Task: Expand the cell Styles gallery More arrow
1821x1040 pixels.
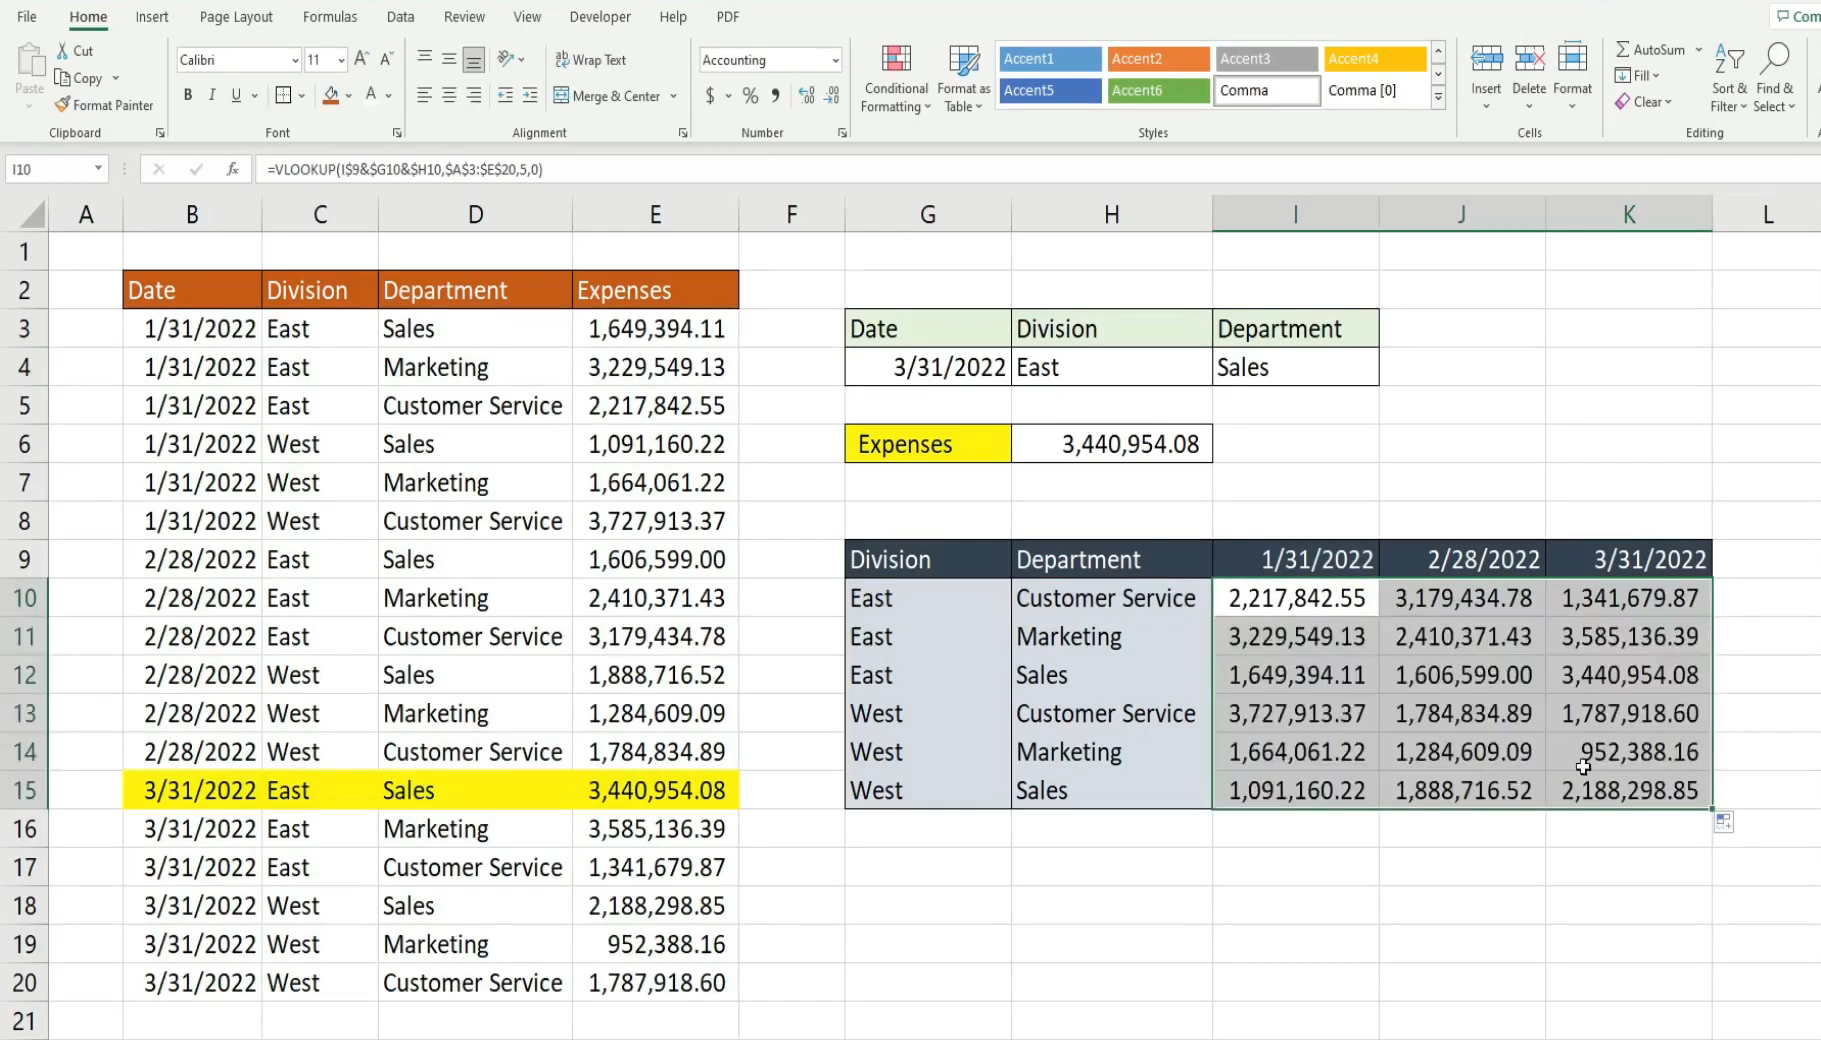Action: (x=1438, y=97)
